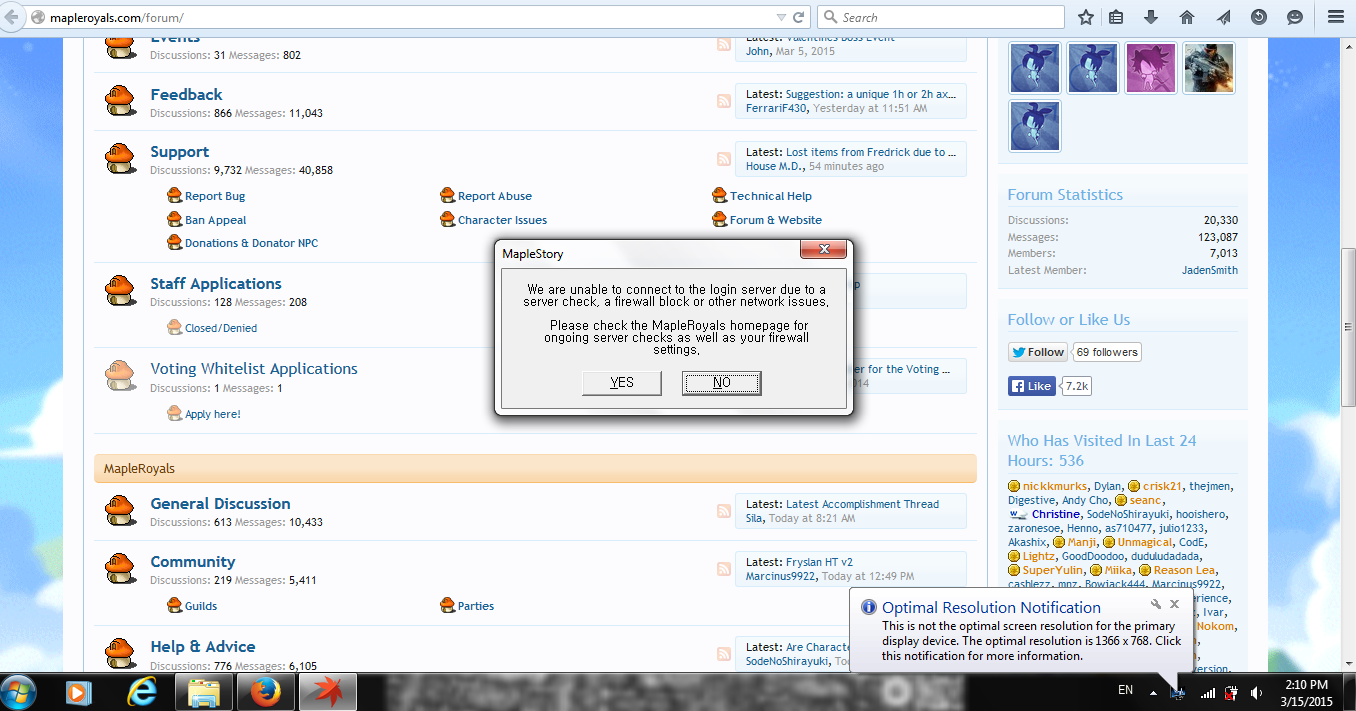Expand the URL bar history dropdown

point(781,18)
